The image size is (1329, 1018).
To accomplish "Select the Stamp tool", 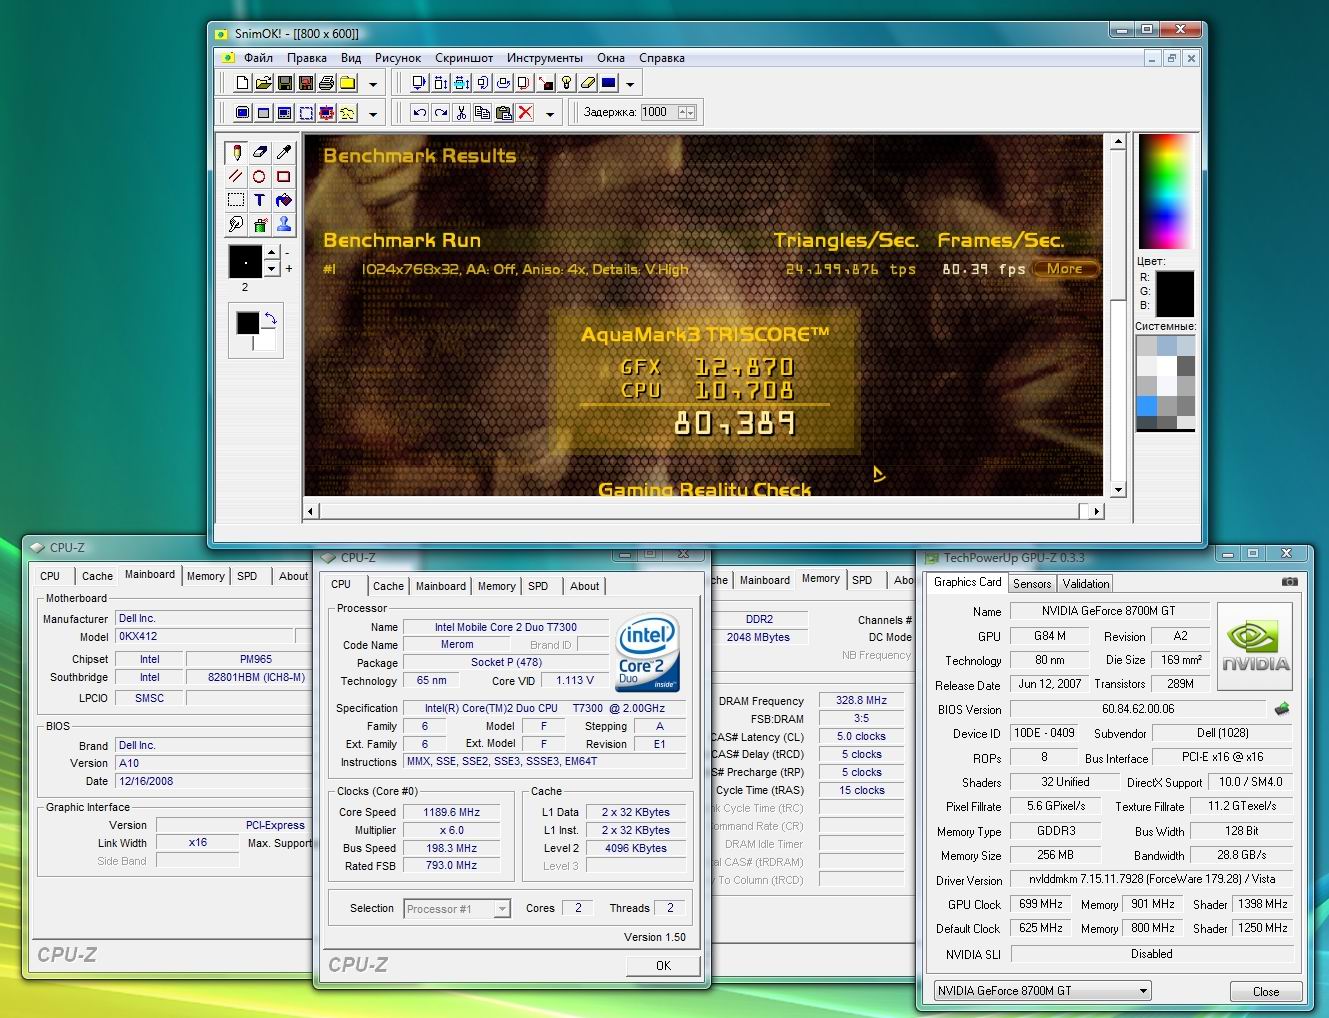I will (x=284, y=224).
